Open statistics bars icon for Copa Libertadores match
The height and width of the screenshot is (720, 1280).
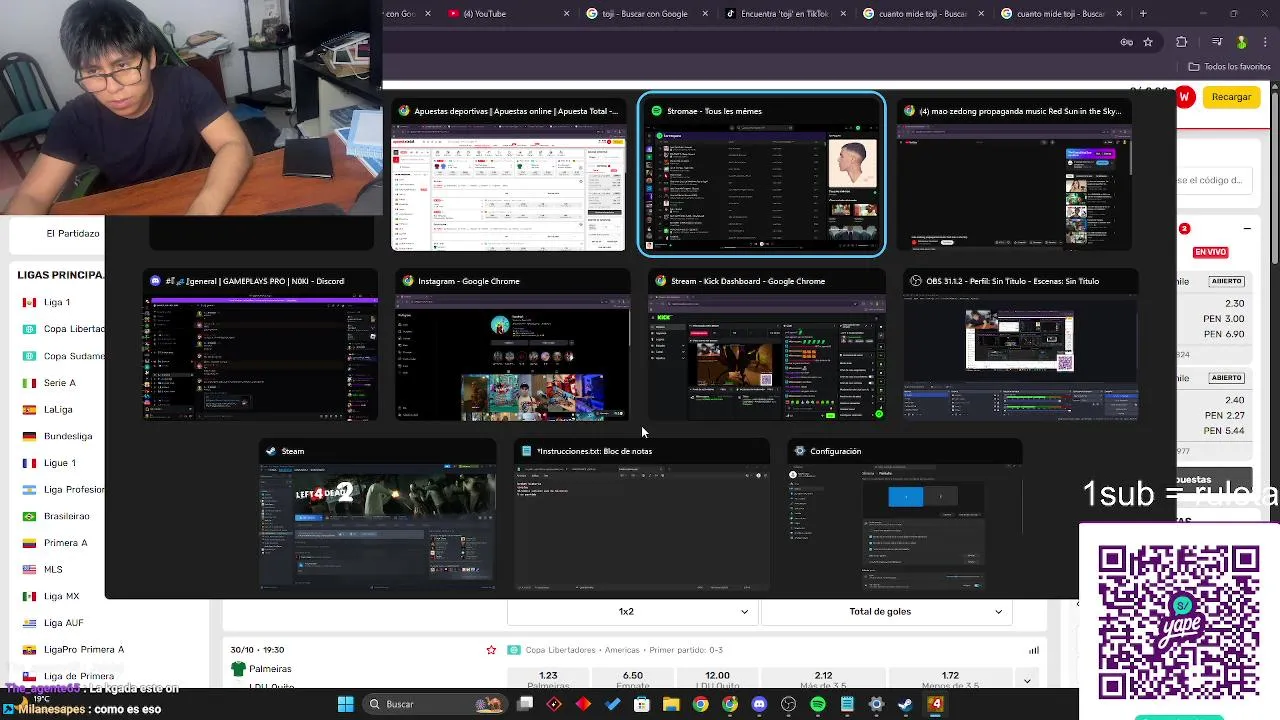point(1034,650)
